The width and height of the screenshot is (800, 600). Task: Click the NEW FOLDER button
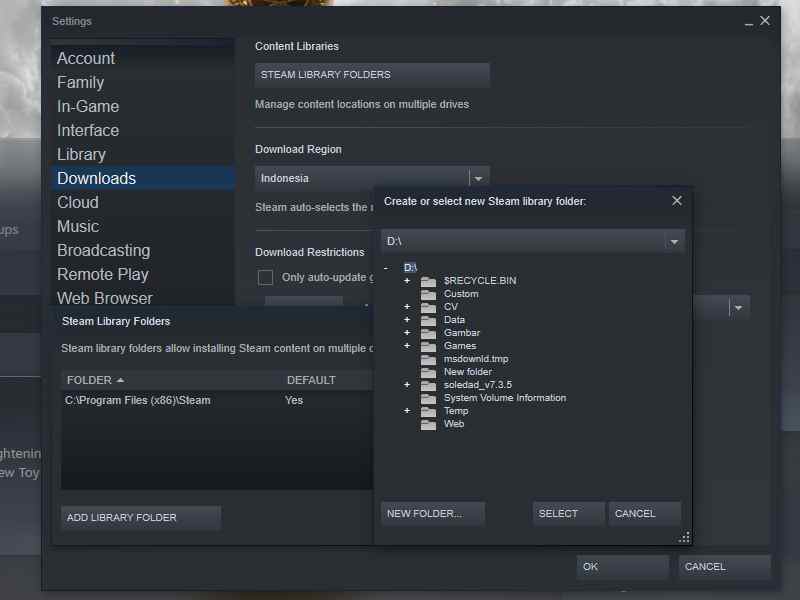pos(432,513)
